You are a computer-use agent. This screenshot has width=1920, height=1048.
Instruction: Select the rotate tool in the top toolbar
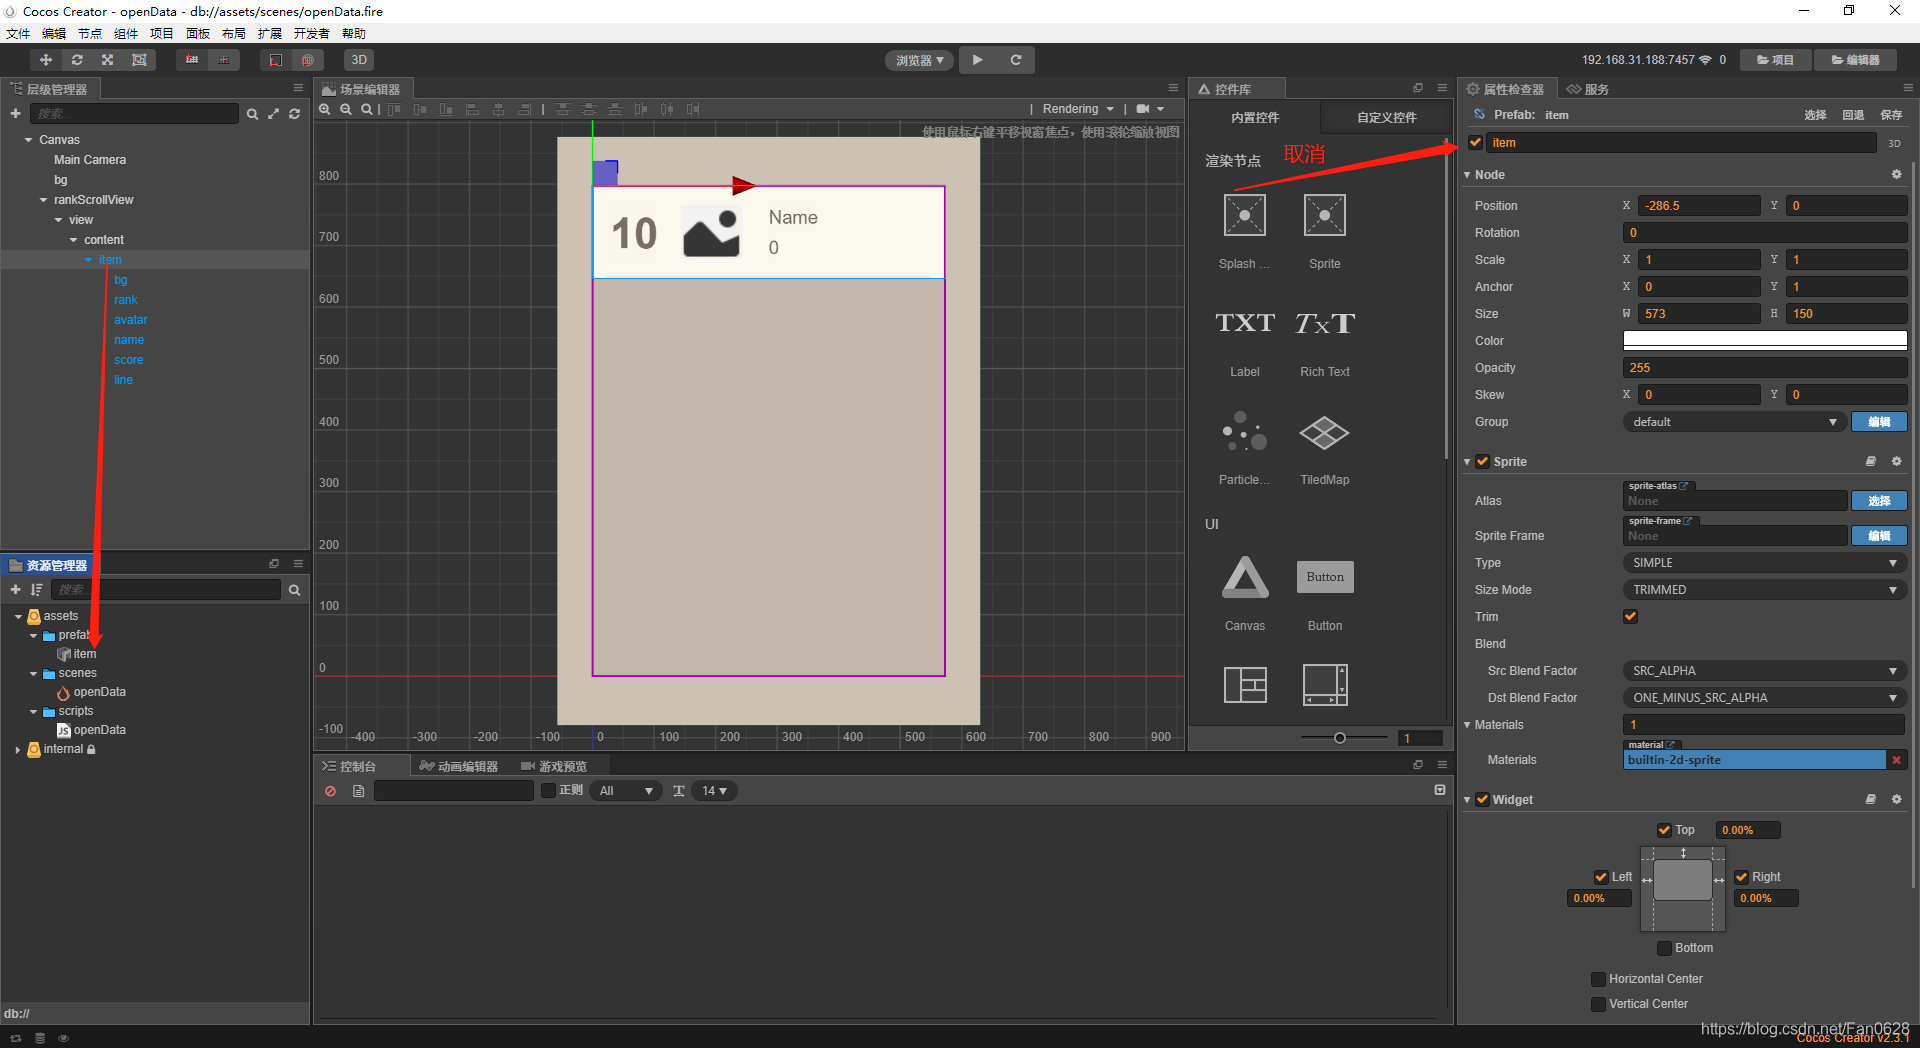(77, 60)
